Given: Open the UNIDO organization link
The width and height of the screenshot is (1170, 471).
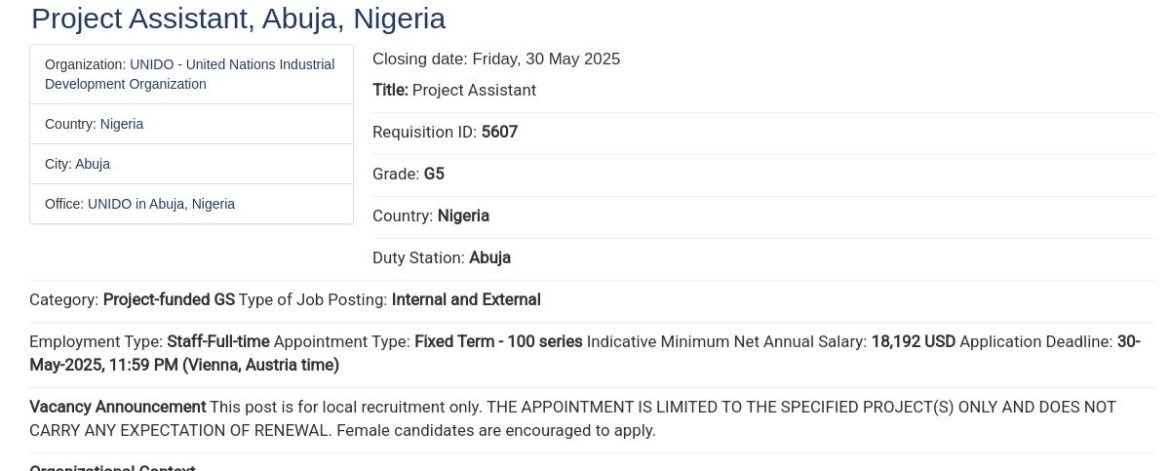Looking at the screenshot, I should [x=232, y=65].
